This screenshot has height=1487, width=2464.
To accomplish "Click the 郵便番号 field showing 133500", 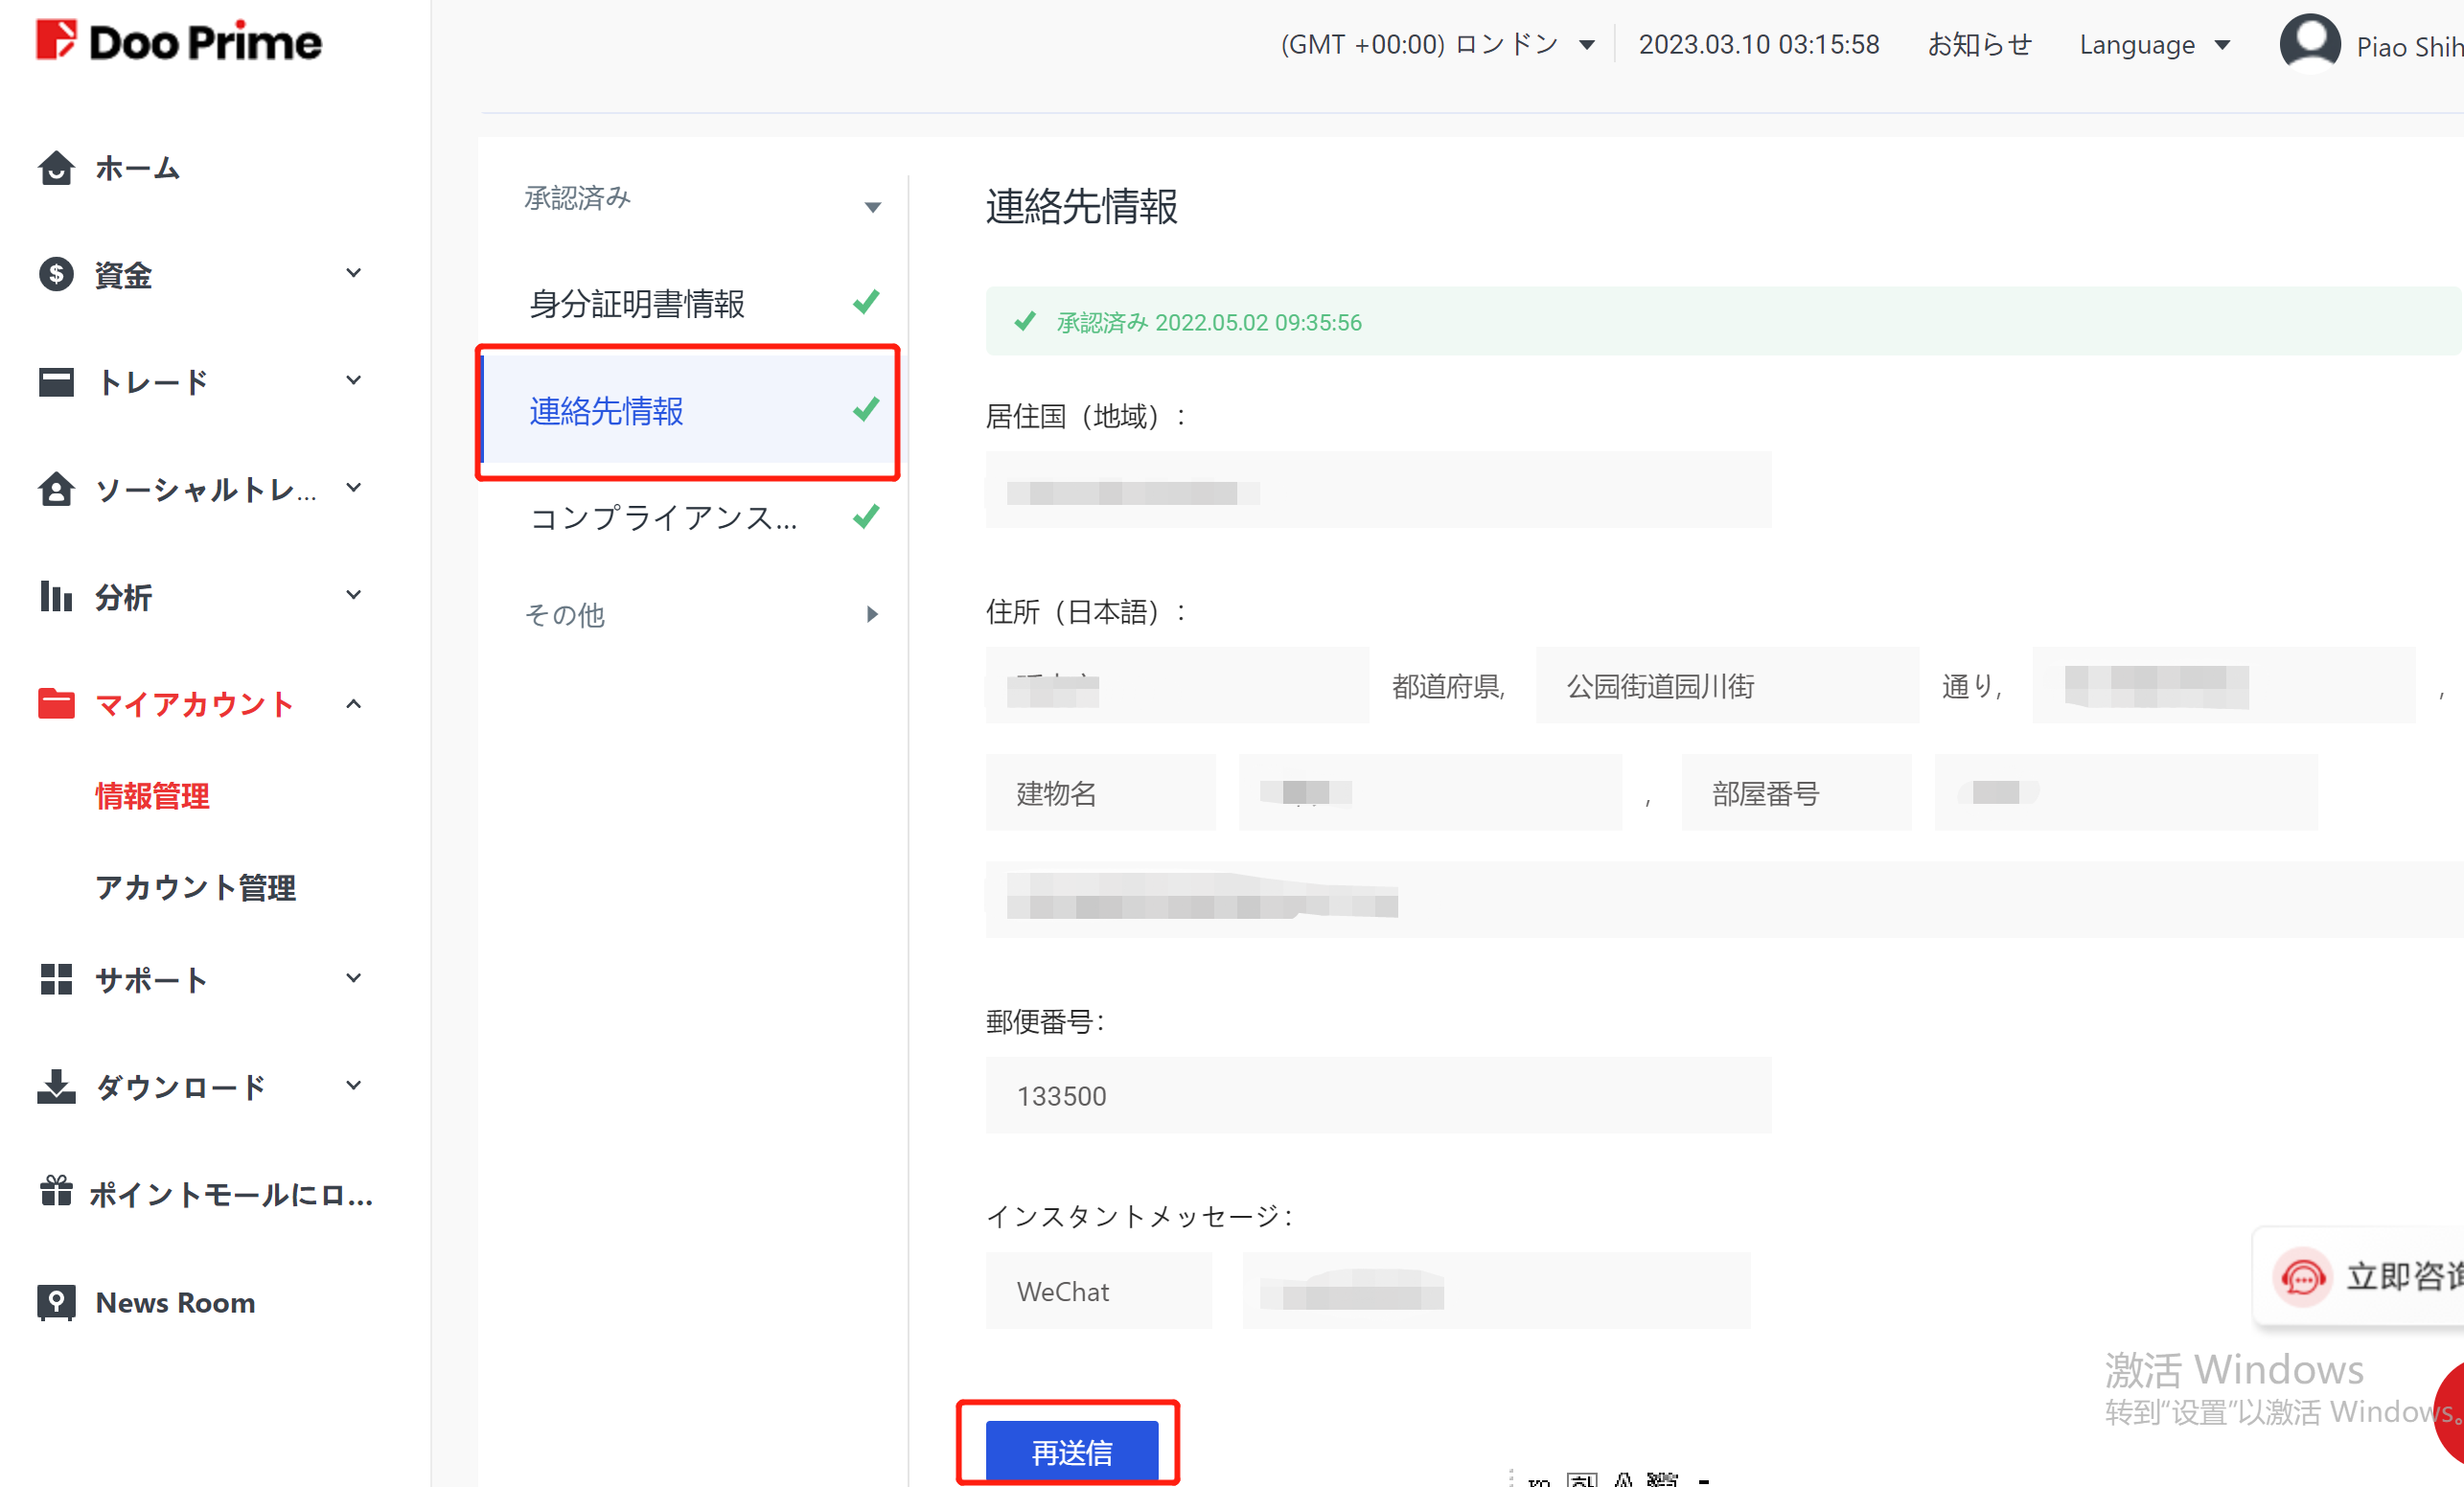I will pyautogui.click(x=1378, y=1095).
